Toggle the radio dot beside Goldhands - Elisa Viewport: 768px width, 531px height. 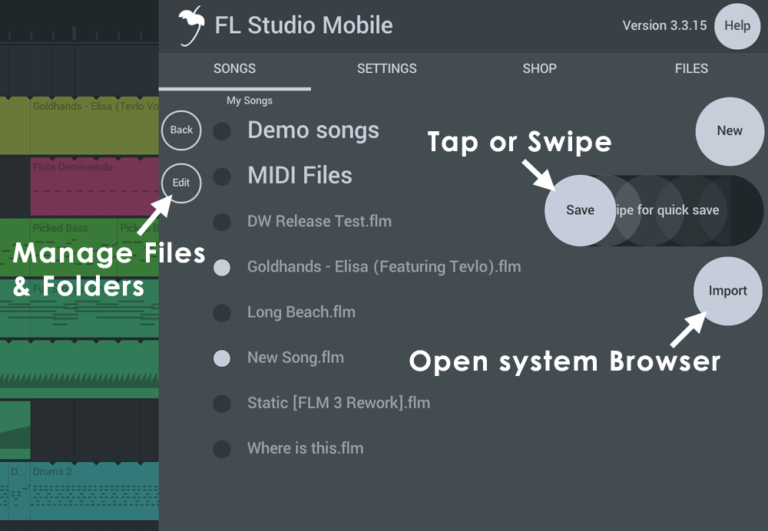coord(222,267)
